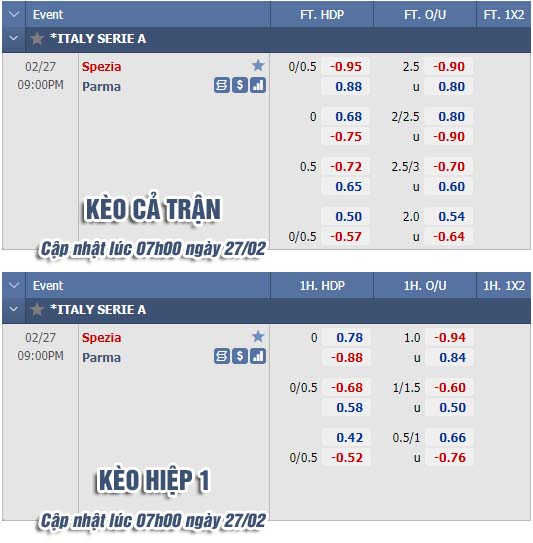
Task: Click Spezia team name in full-time panel
Action: pyautogui.click(x=101, y=66)
